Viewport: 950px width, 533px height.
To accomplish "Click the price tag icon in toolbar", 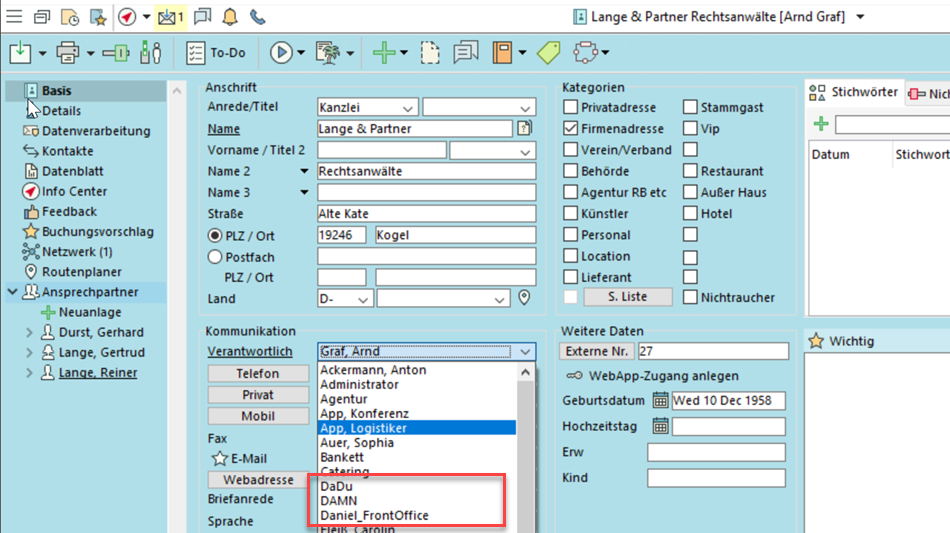I will 548,52.
